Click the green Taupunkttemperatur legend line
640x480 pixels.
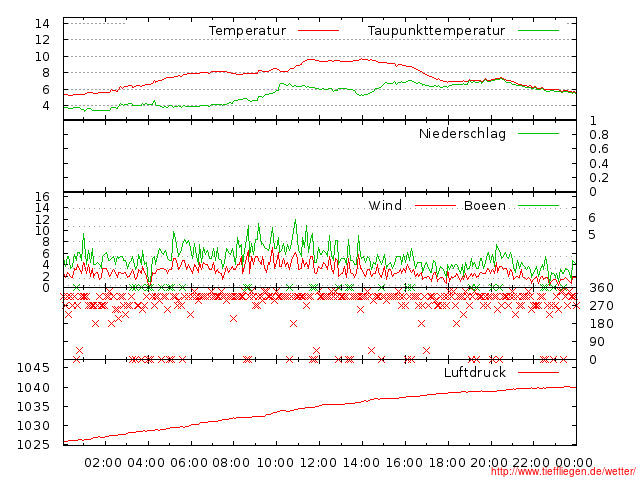pyautogui.click(x=538, y=31)
